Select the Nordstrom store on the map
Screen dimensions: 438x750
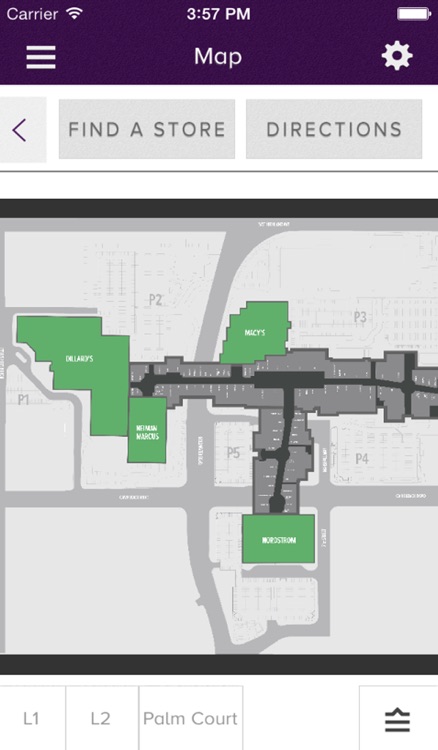pyautogui.click(x=278, y=539)
